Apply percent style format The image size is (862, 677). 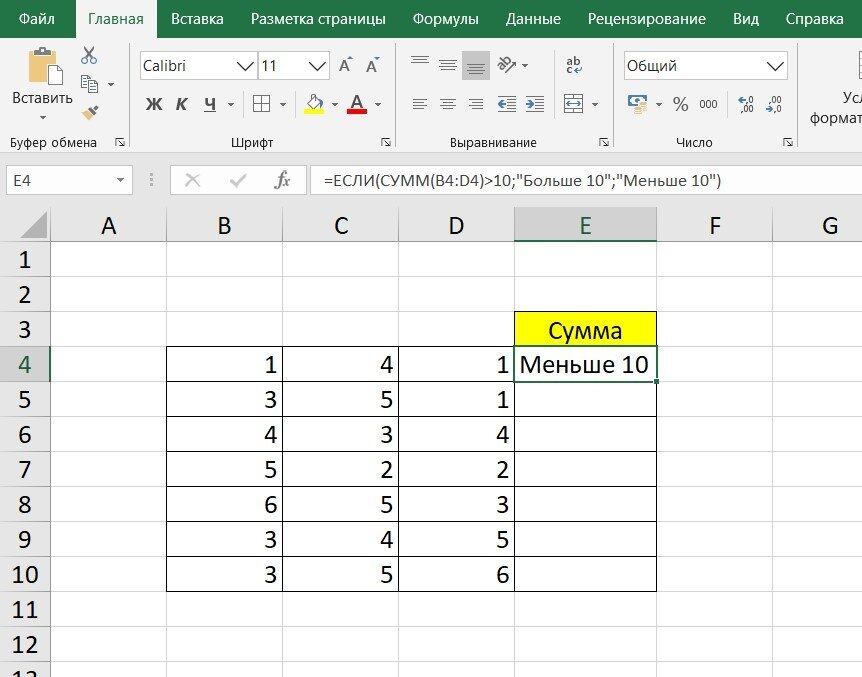(680, 104)
